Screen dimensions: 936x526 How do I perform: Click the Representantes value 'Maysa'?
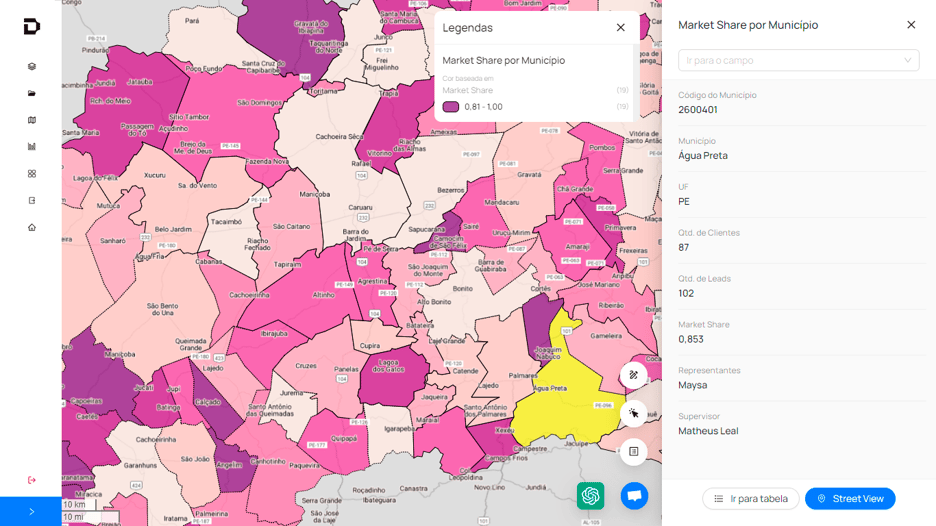pos(692,385)
